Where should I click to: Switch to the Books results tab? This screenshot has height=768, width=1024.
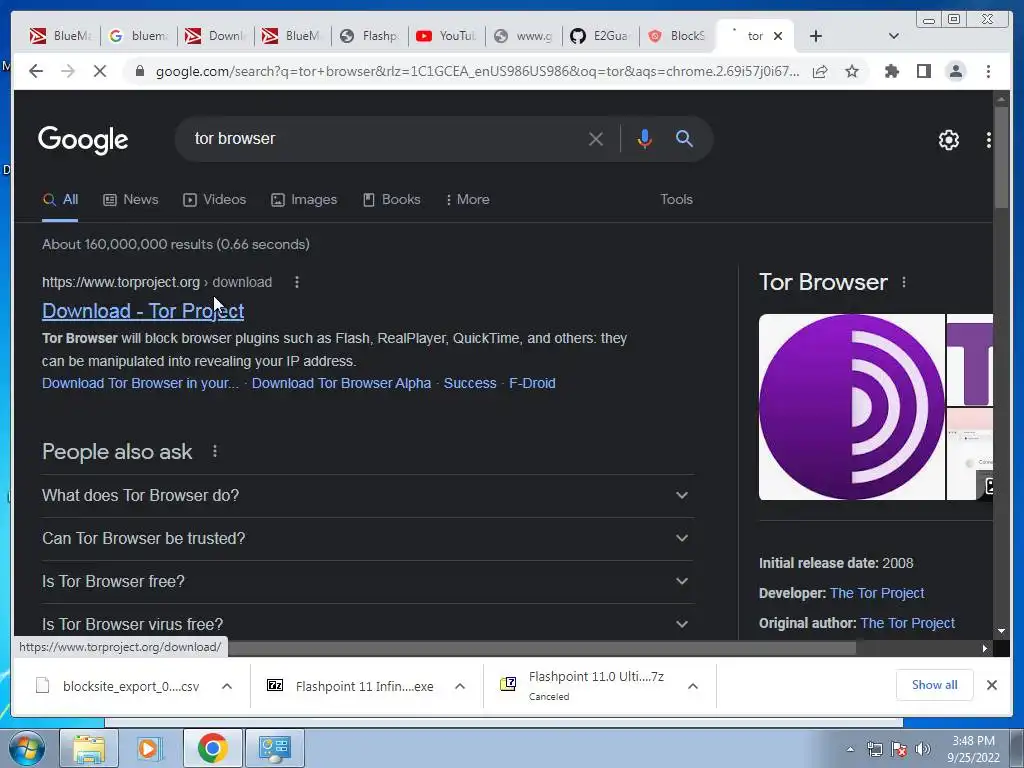pyautogui.click(x=392, y=200)
